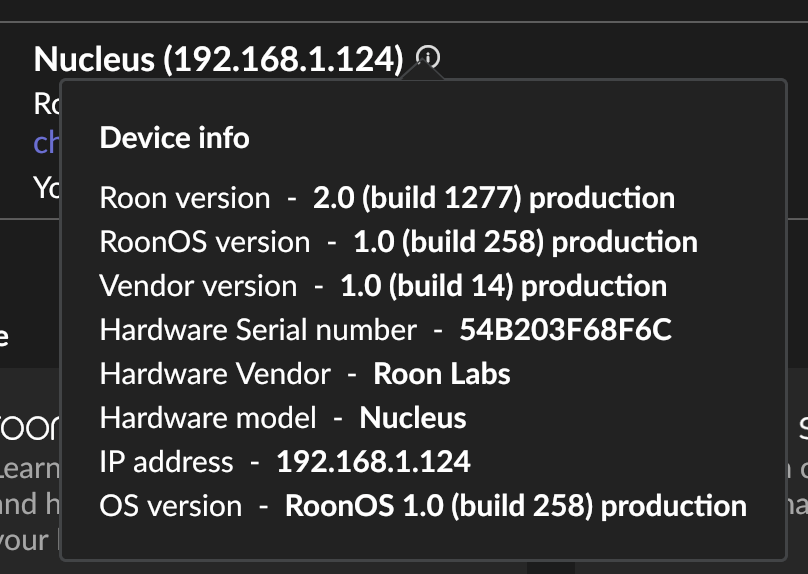The image size is (808, 574).
Task: Select the IP address value in popup
Action: click(373, 462)
